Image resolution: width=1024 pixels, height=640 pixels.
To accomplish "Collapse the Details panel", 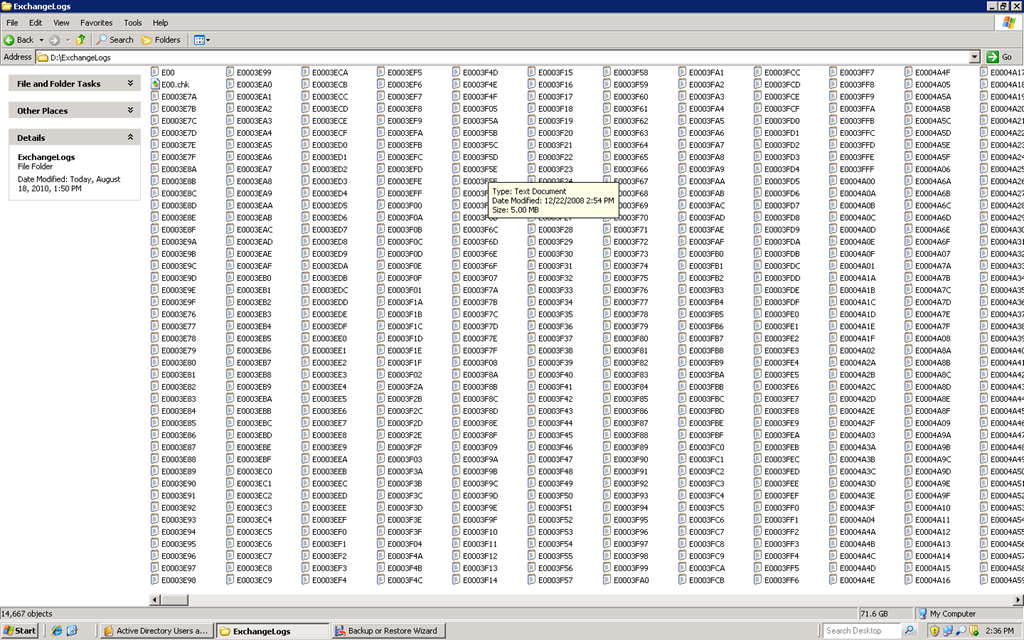I will 130,138.
